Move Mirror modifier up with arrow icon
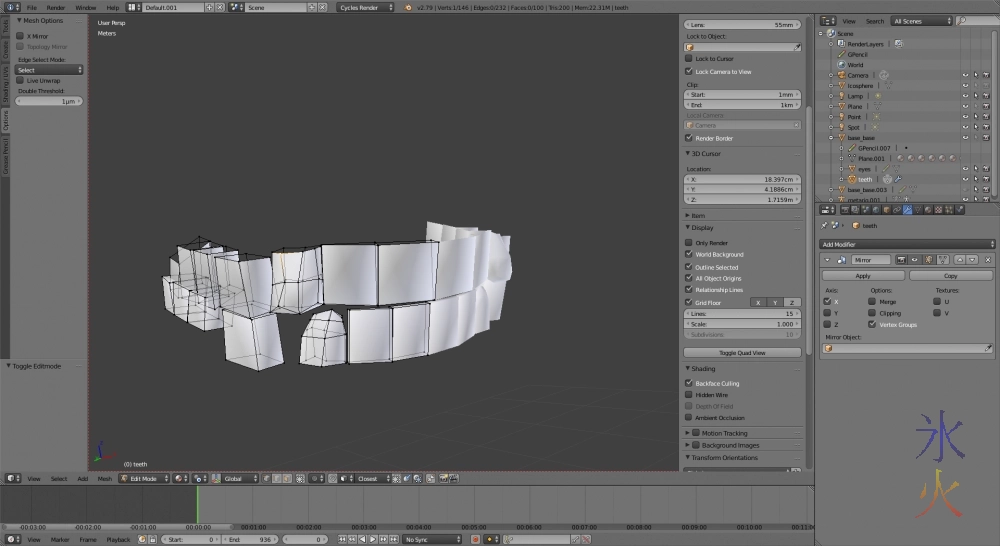The image size is (1000, 546). pyautogui.click(x=959, y=260)
